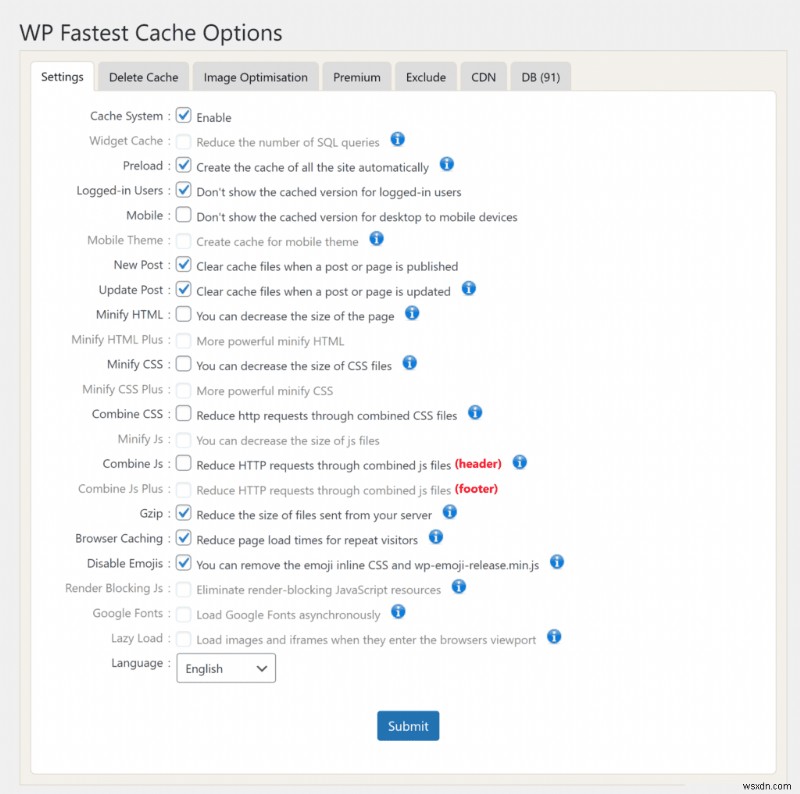Viewport: 800px width, 794px height.
Task: Show info for Combine CSS option
Action: pyautogui.click(x=475, y=412)
